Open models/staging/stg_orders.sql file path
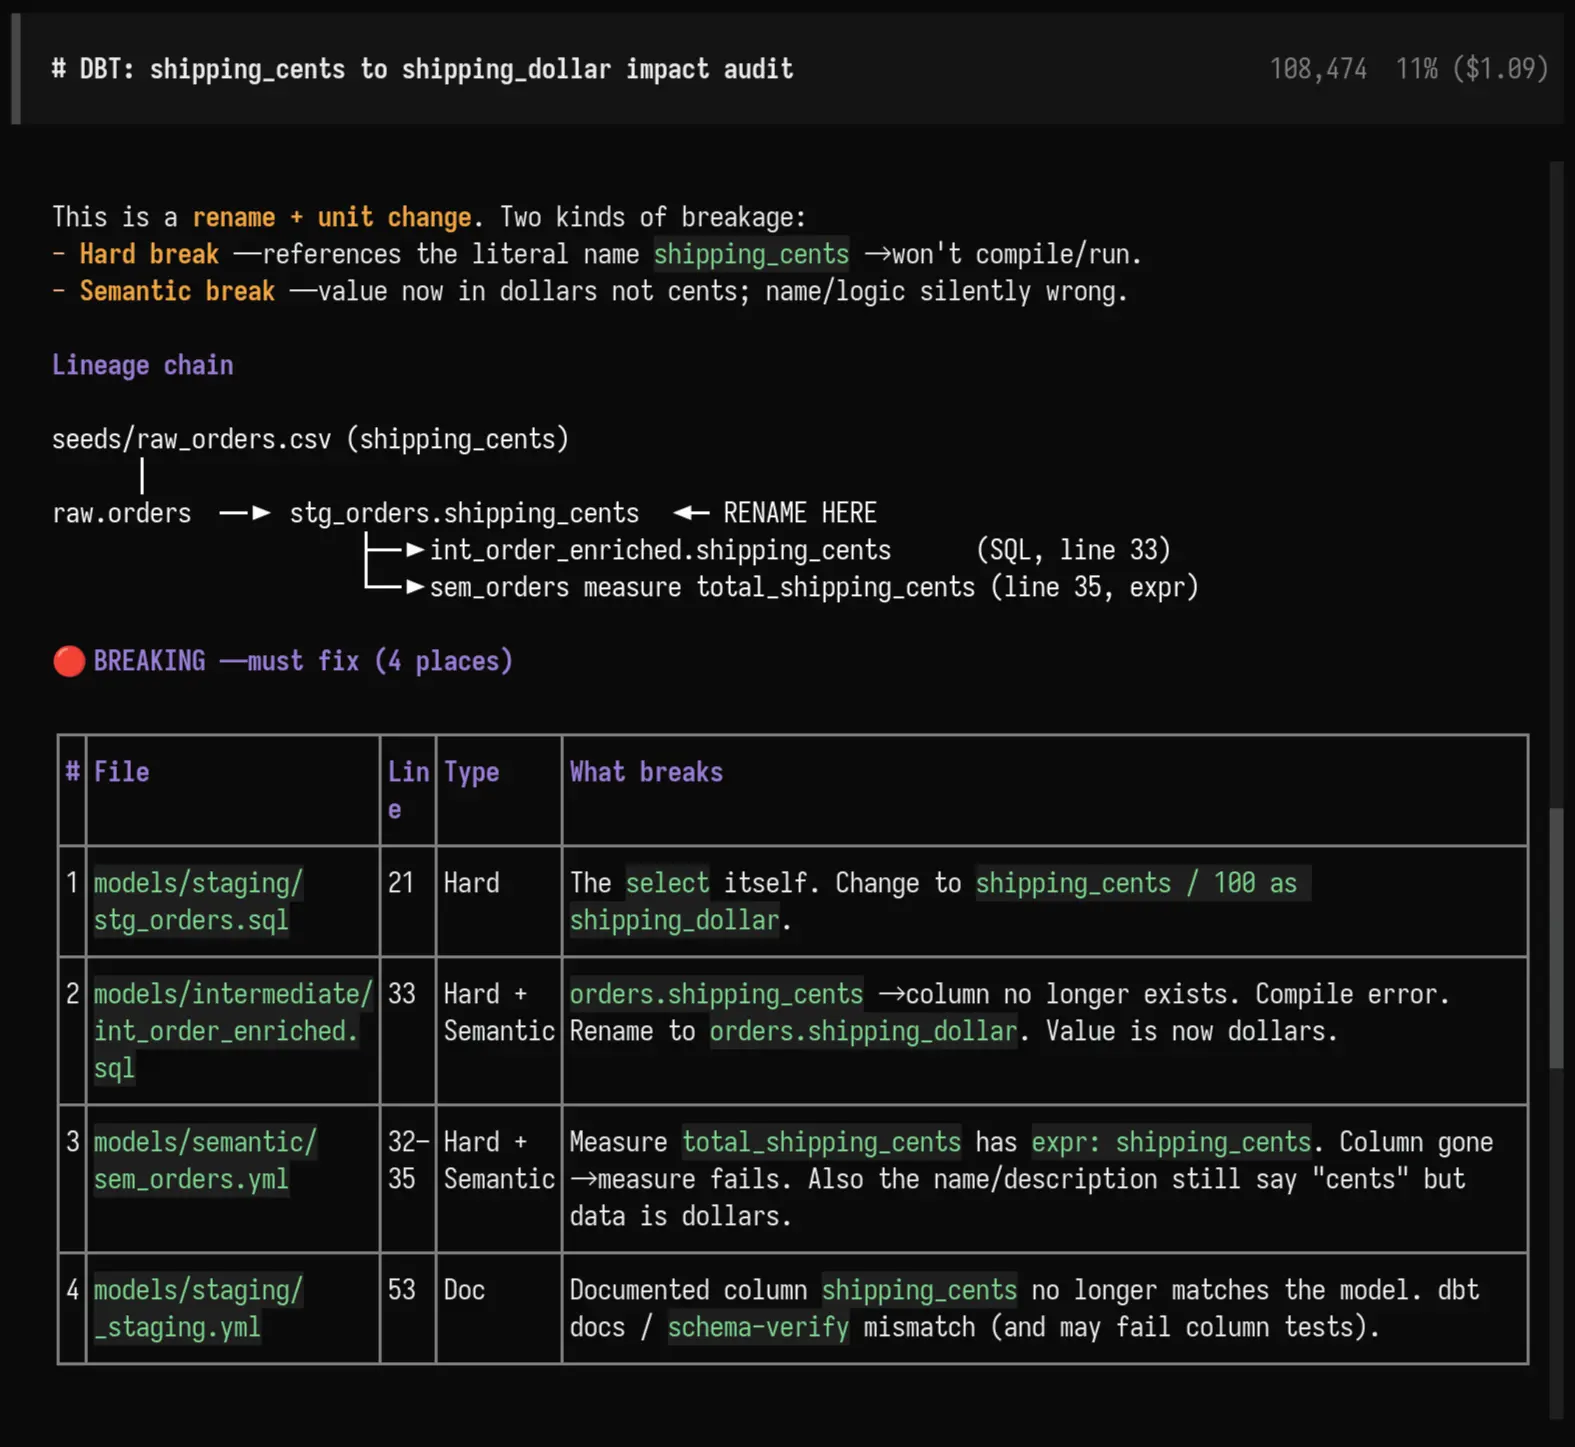Screen dimensions: 1575x1447 pyautogui.click(x=198, y=901)
